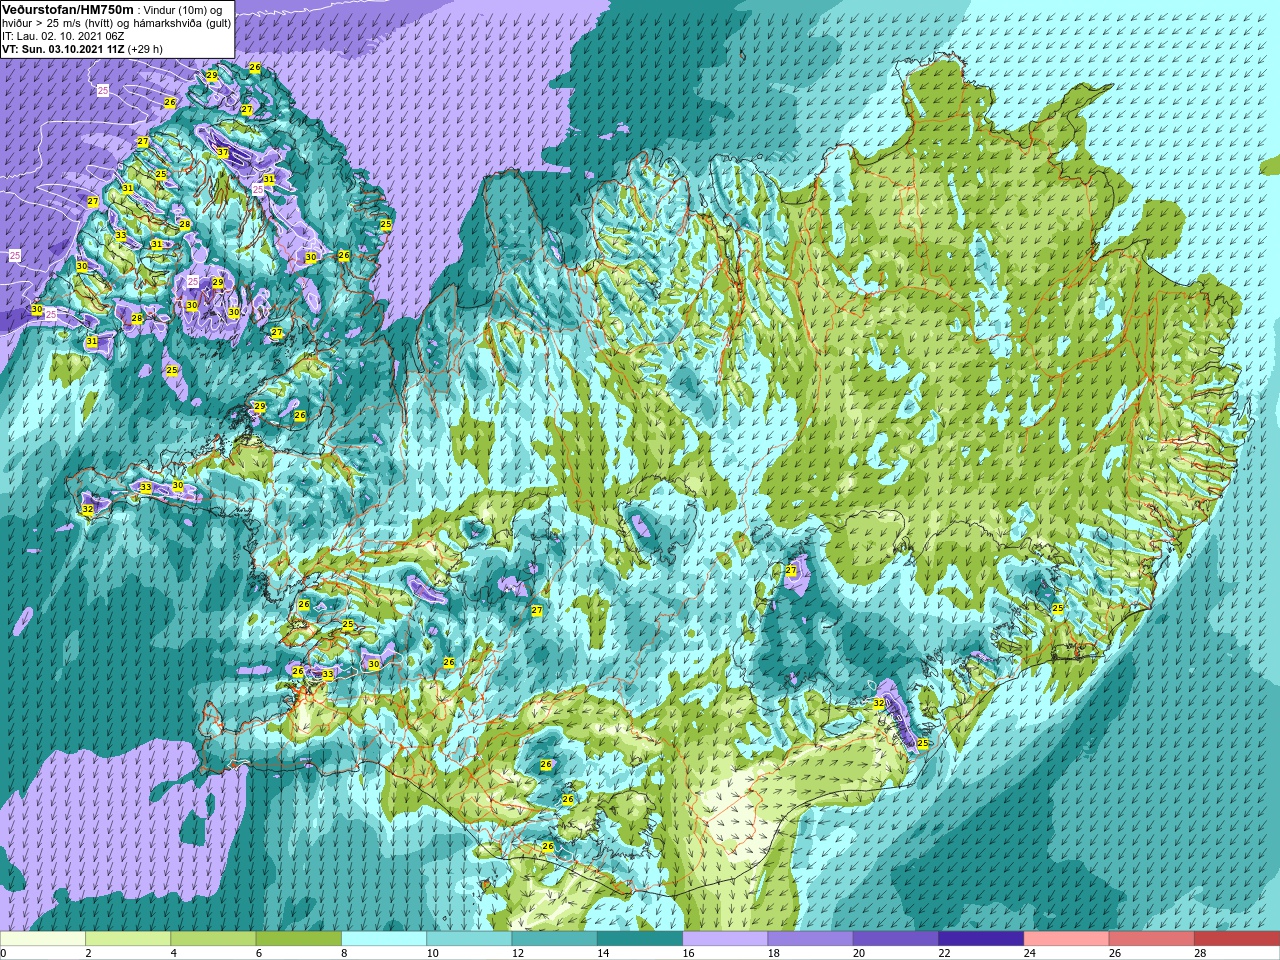1280x960 pixels.
Task: Click the 26–28 m/s salmon legend swatch
Action: [x=1152, y=939]
